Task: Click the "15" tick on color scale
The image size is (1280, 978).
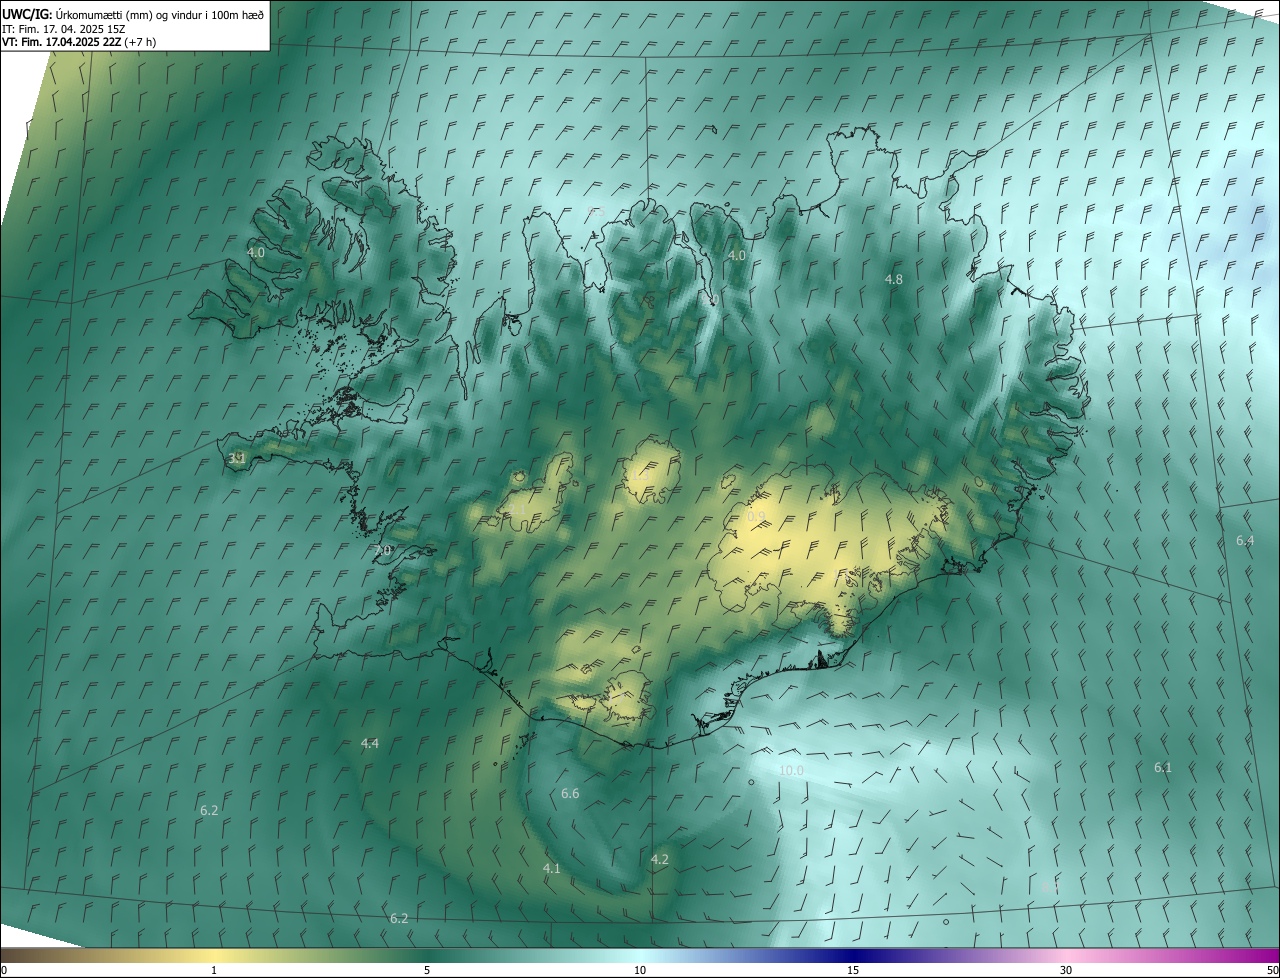Action: tap(853, 970)
